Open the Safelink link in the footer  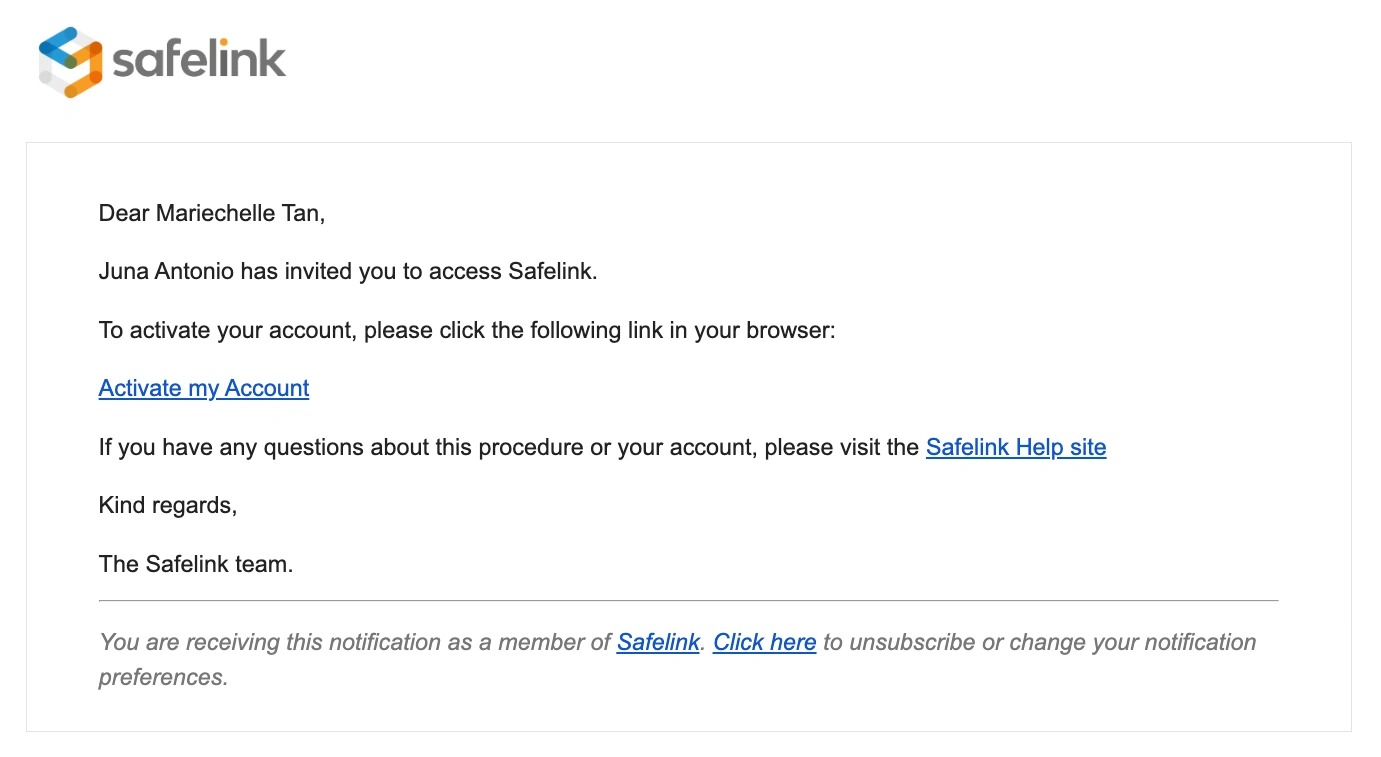[657, 642]
